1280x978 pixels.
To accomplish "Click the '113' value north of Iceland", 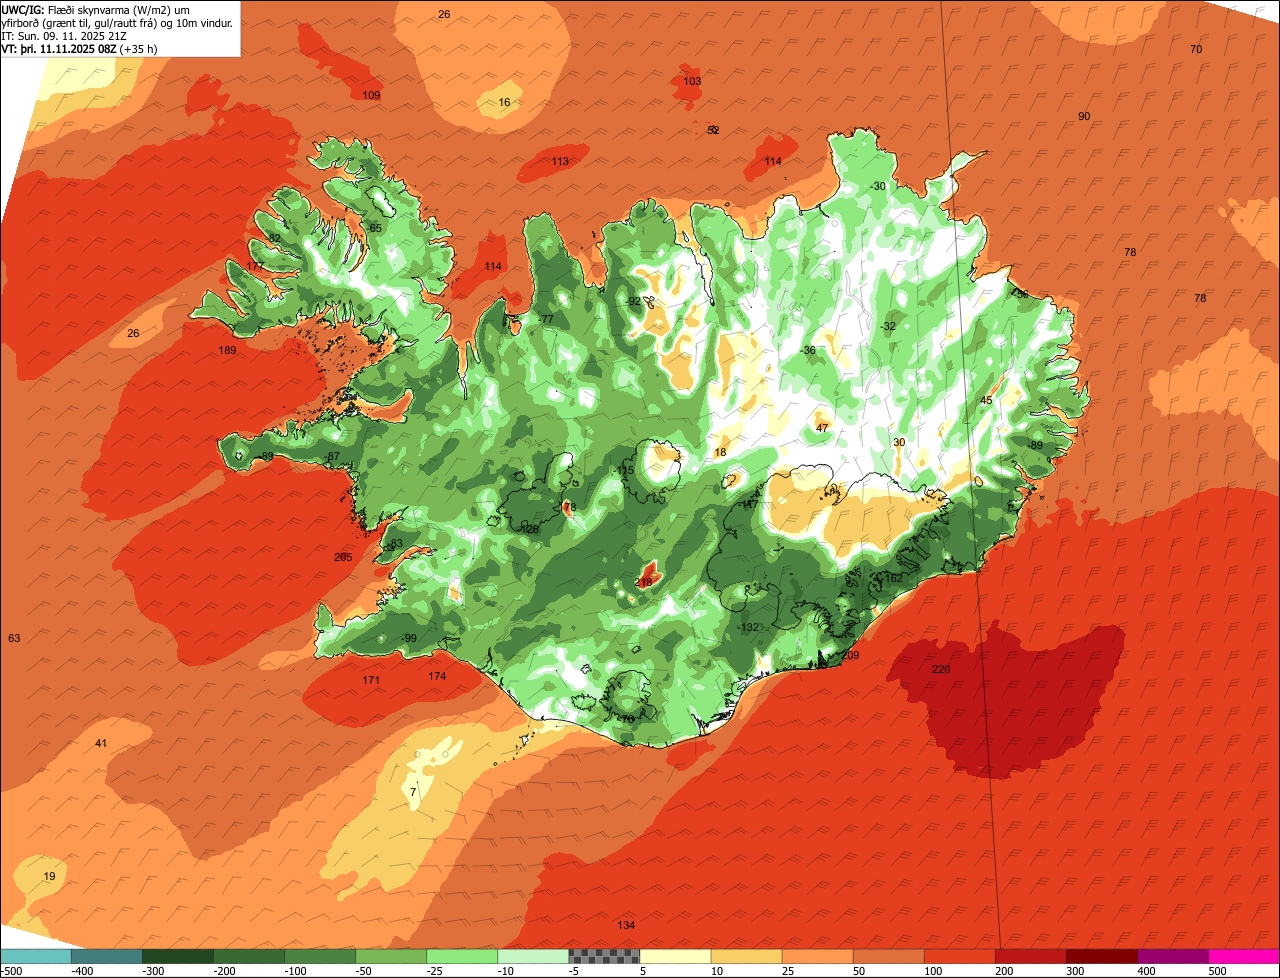I will tap(560, 162).
